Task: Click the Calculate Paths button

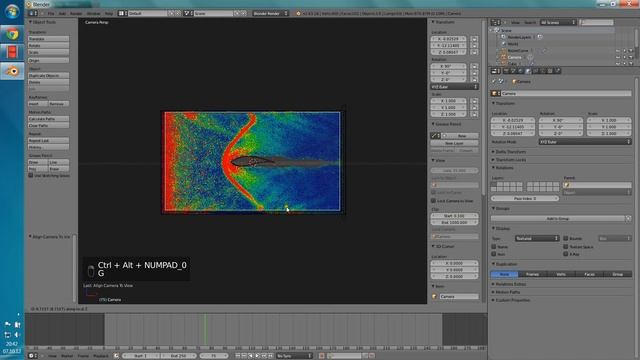Action: pos(48,119)
